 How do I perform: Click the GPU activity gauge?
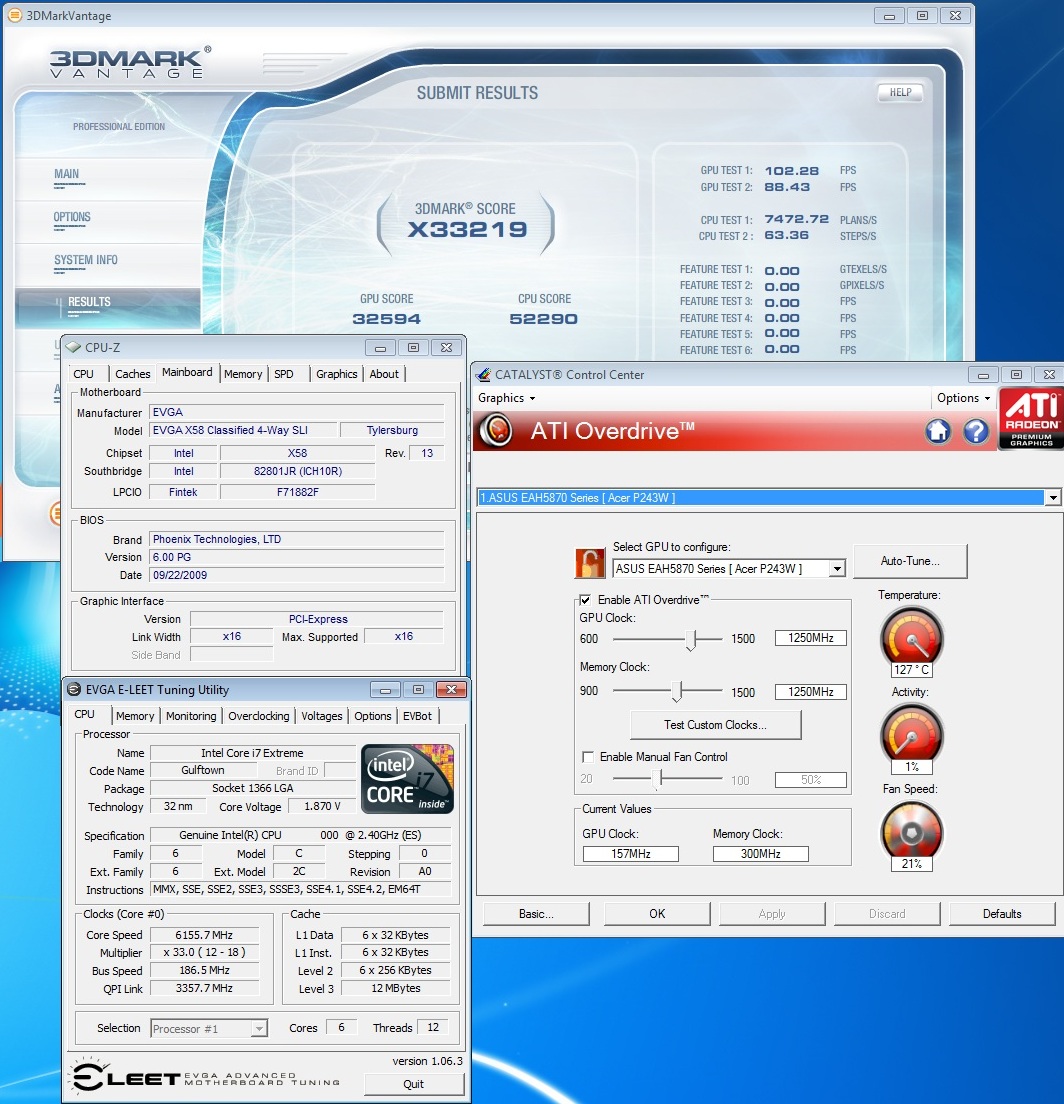[911, 734]
